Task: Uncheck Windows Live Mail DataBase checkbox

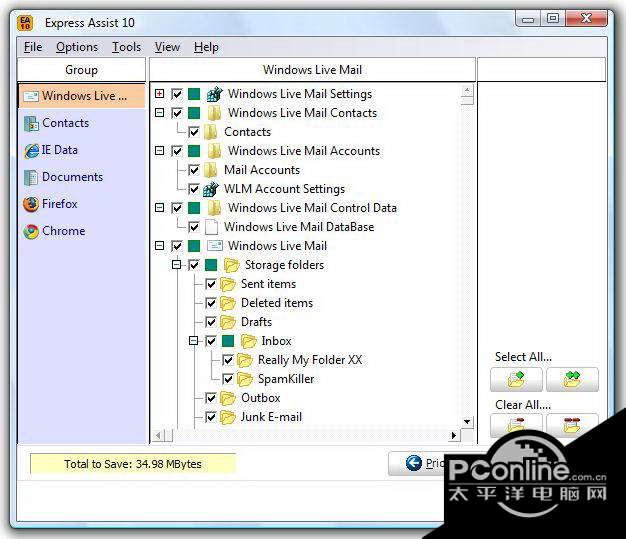Action: 194,227
